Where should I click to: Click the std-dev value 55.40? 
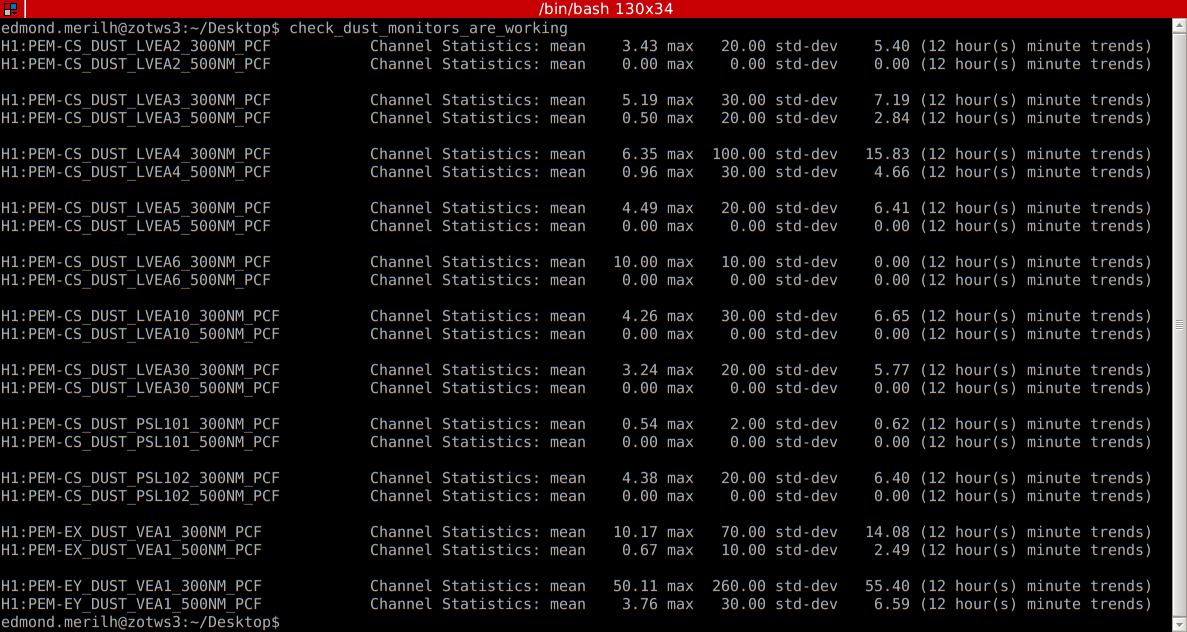pyautogui.click(x=887, y=586)
